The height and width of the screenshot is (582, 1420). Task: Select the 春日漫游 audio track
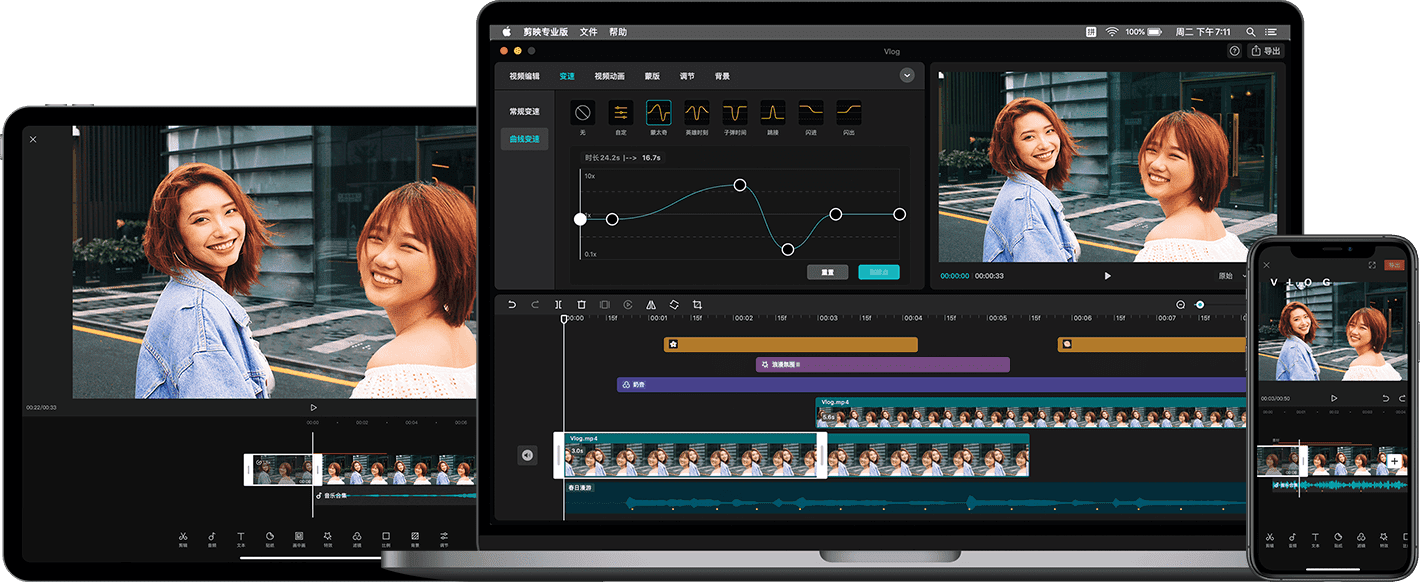click(907, 498)
